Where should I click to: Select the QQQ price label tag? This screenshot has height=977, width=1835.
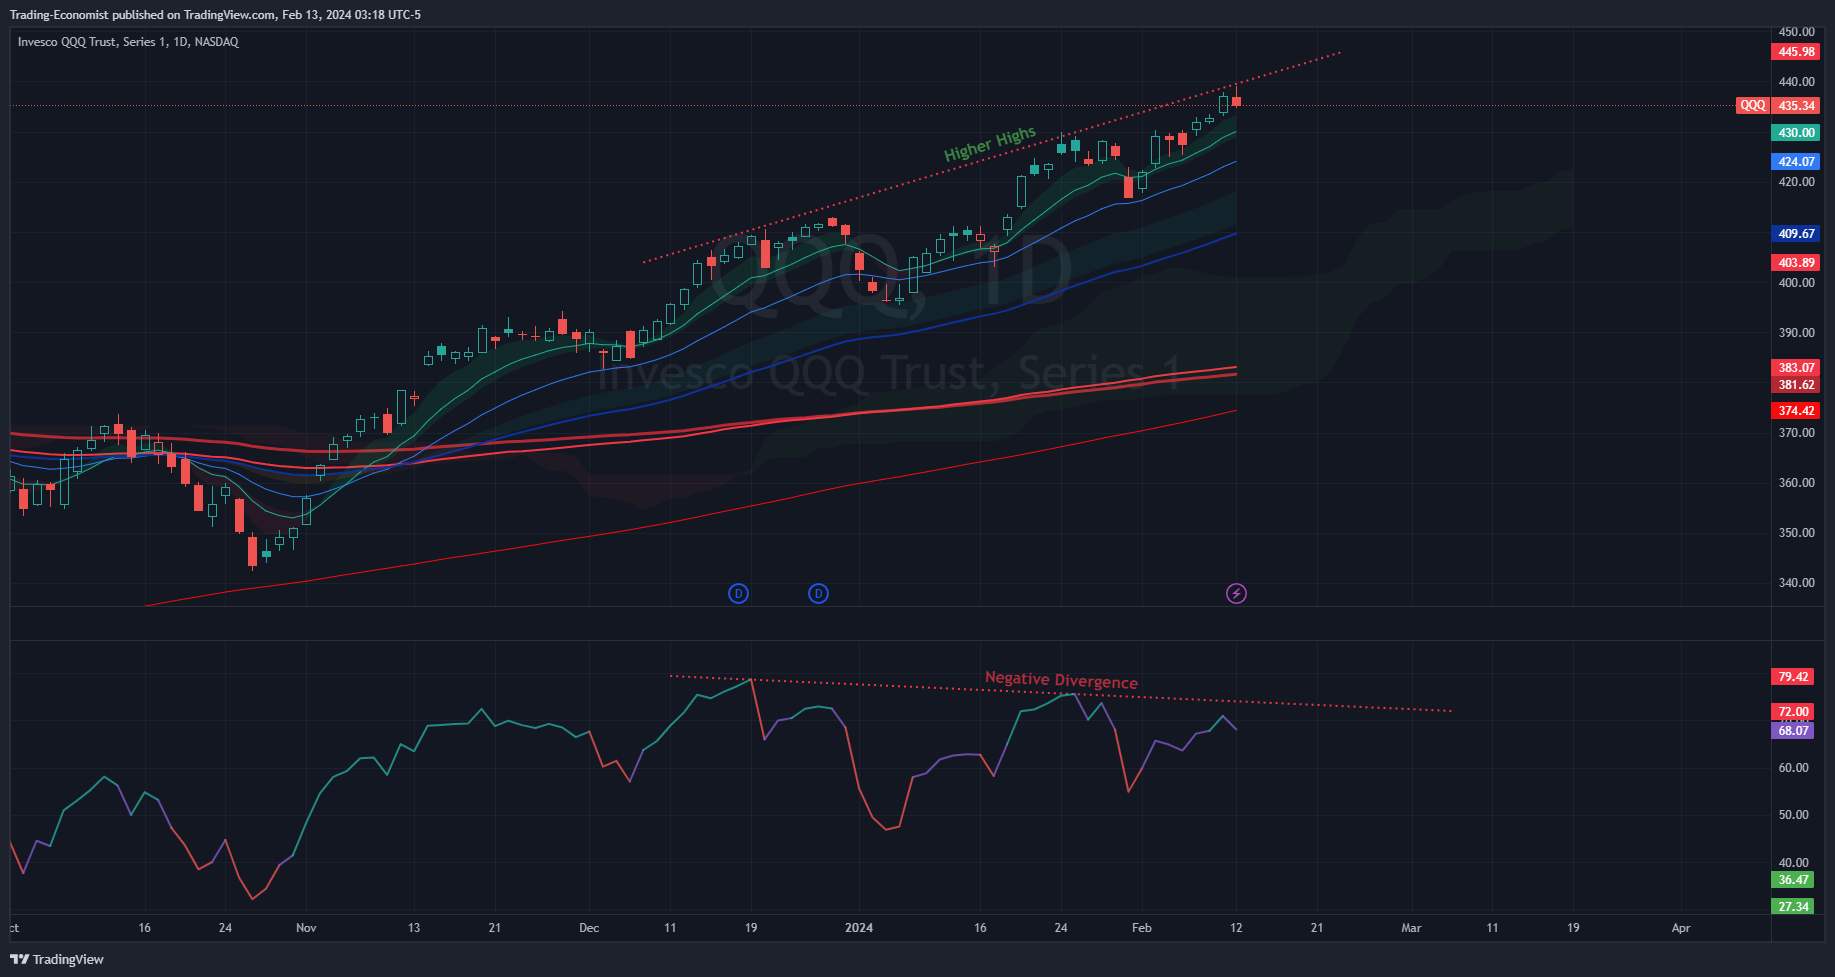1752,105
